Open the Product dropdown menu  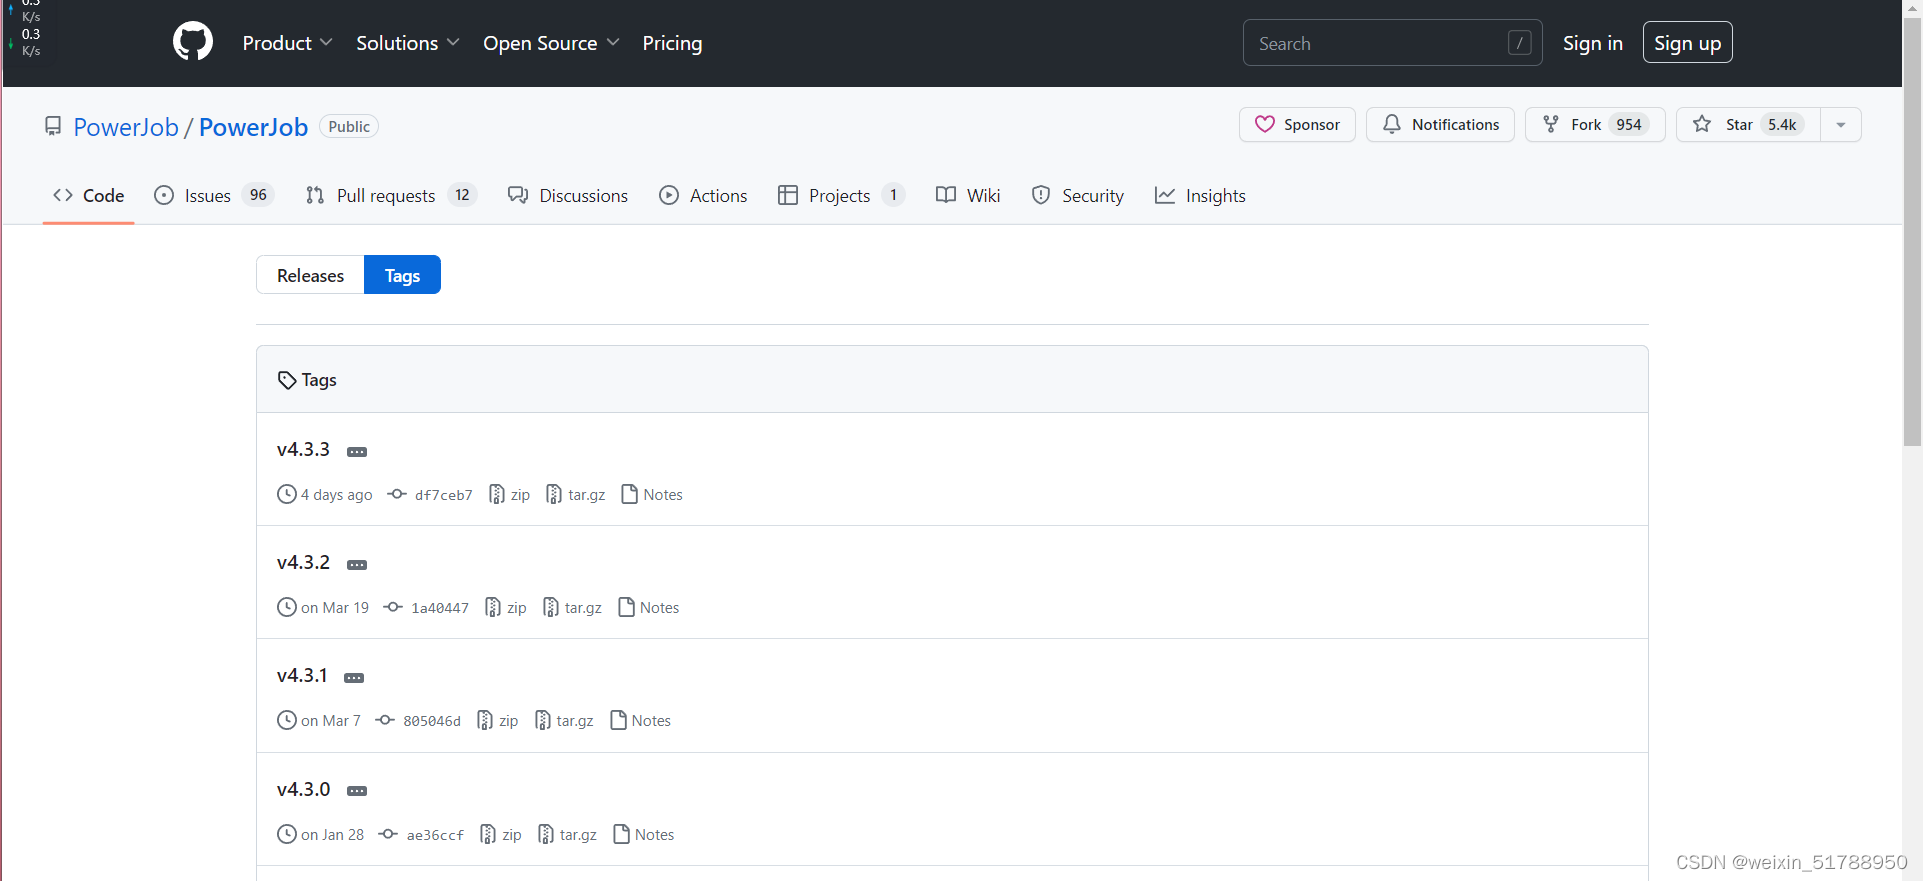[x=287, y=43]
